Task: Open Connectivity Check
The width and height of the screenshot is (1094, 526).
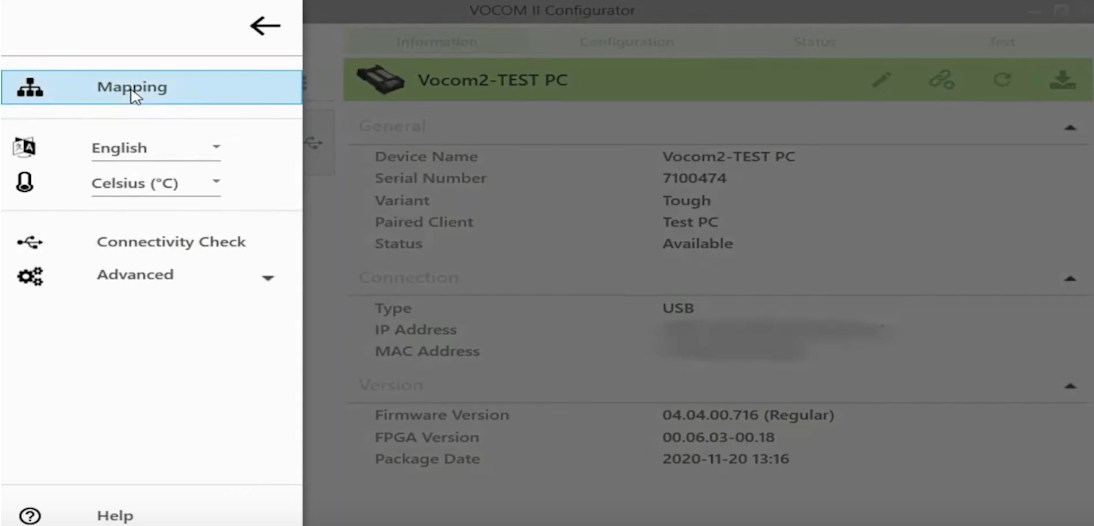Action: pyautogui.click(x=171, y=242)
